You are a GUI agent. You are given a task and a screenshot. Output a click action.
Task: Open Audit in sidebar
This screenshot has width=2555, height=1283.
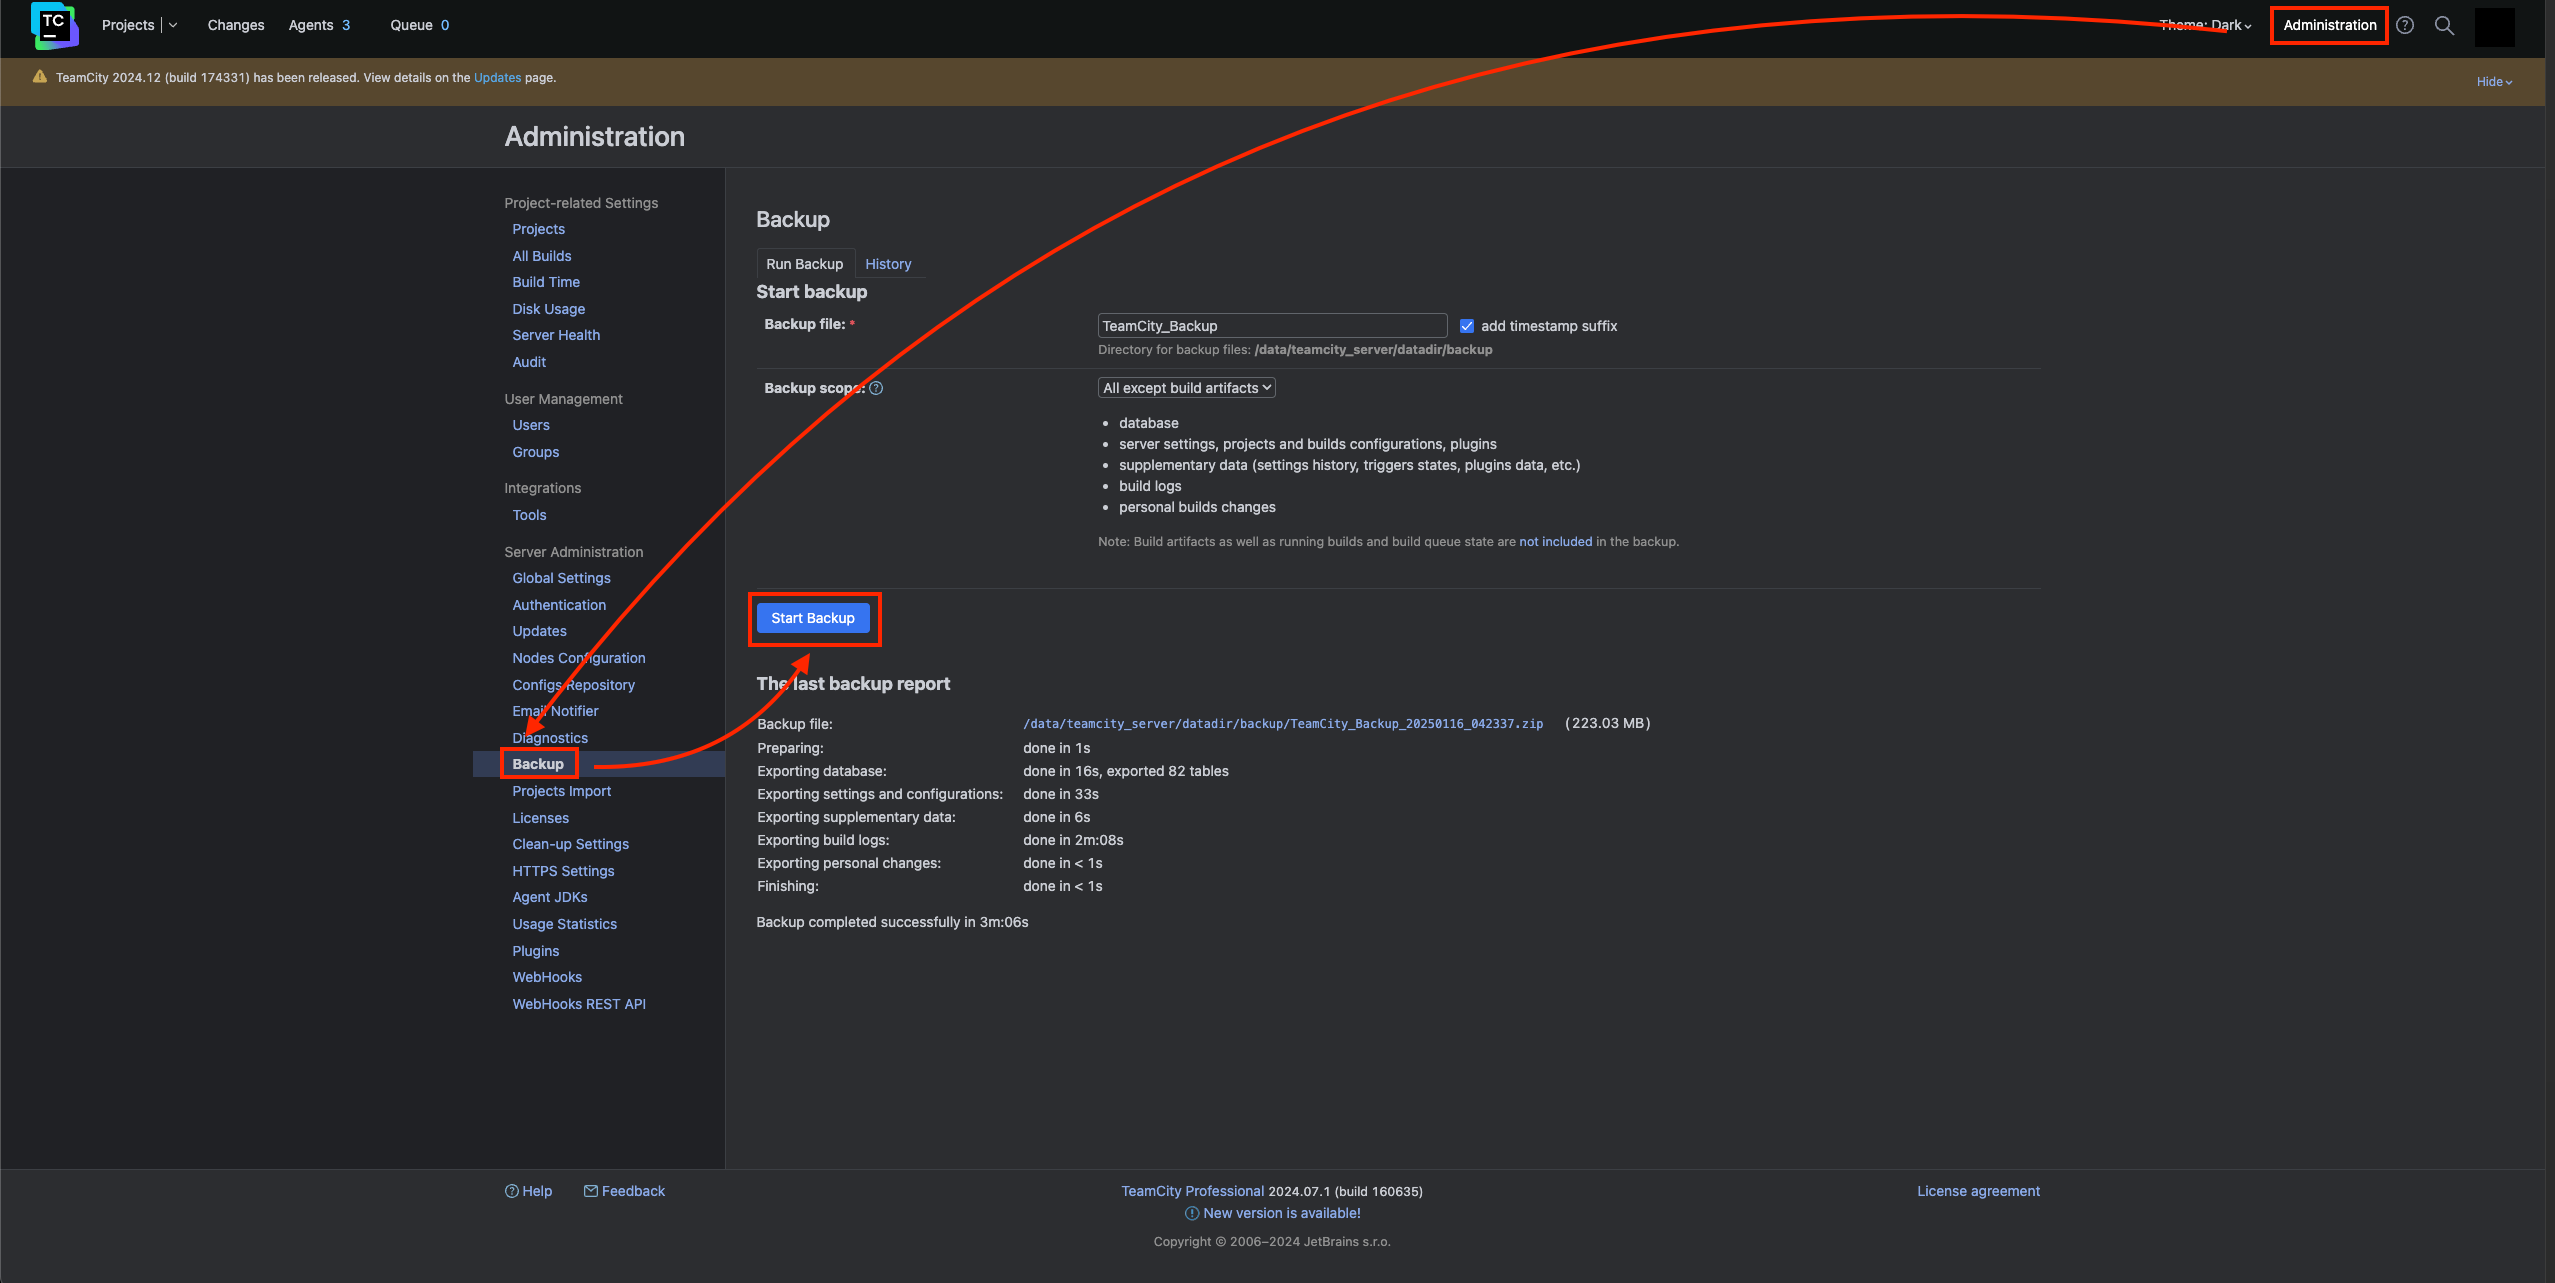coord(529,362)
